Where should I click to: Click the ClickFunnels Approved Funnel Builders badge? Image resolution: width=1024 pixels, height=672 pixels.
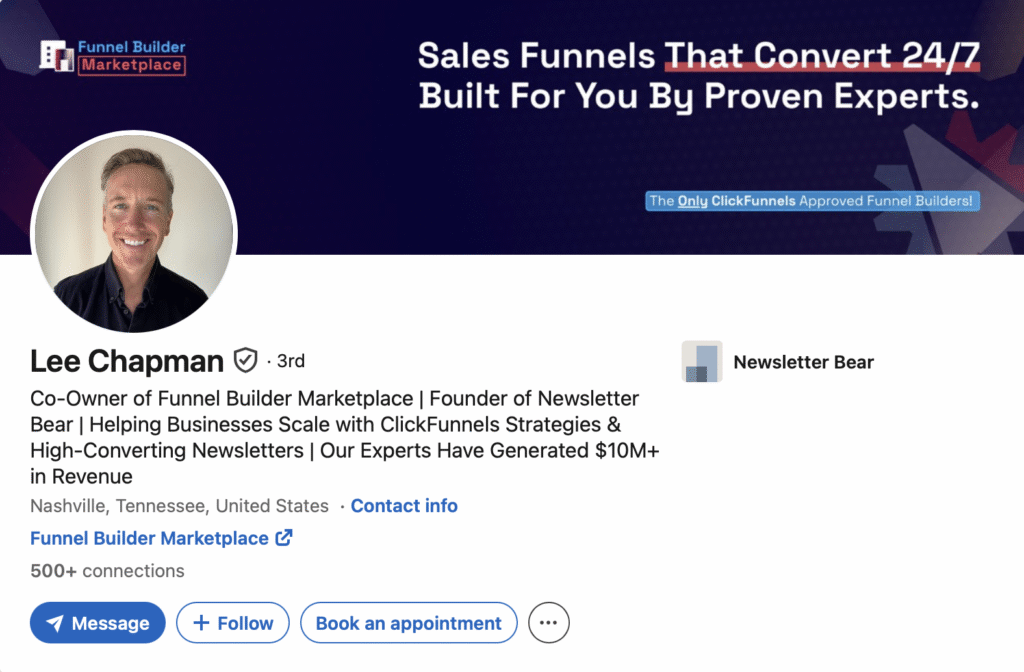tap(812, 201)
